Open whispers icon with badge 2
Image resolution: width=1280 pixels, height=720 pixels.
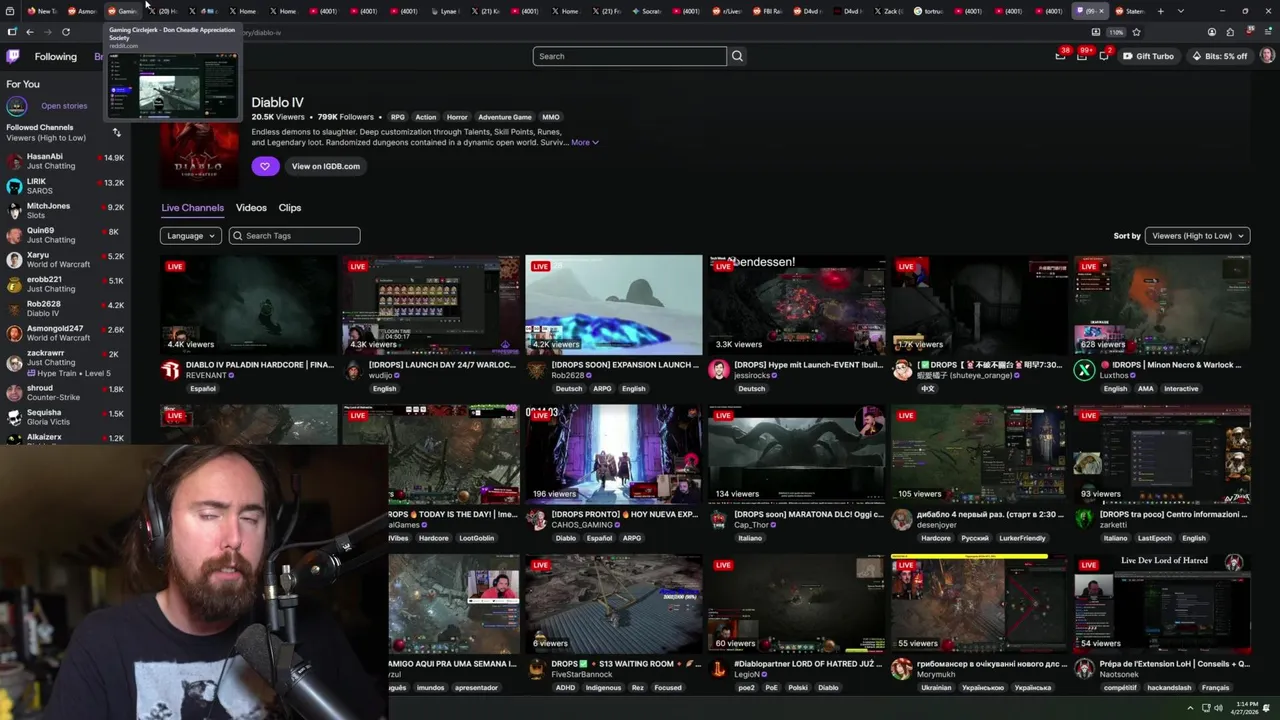(1104, 56)
